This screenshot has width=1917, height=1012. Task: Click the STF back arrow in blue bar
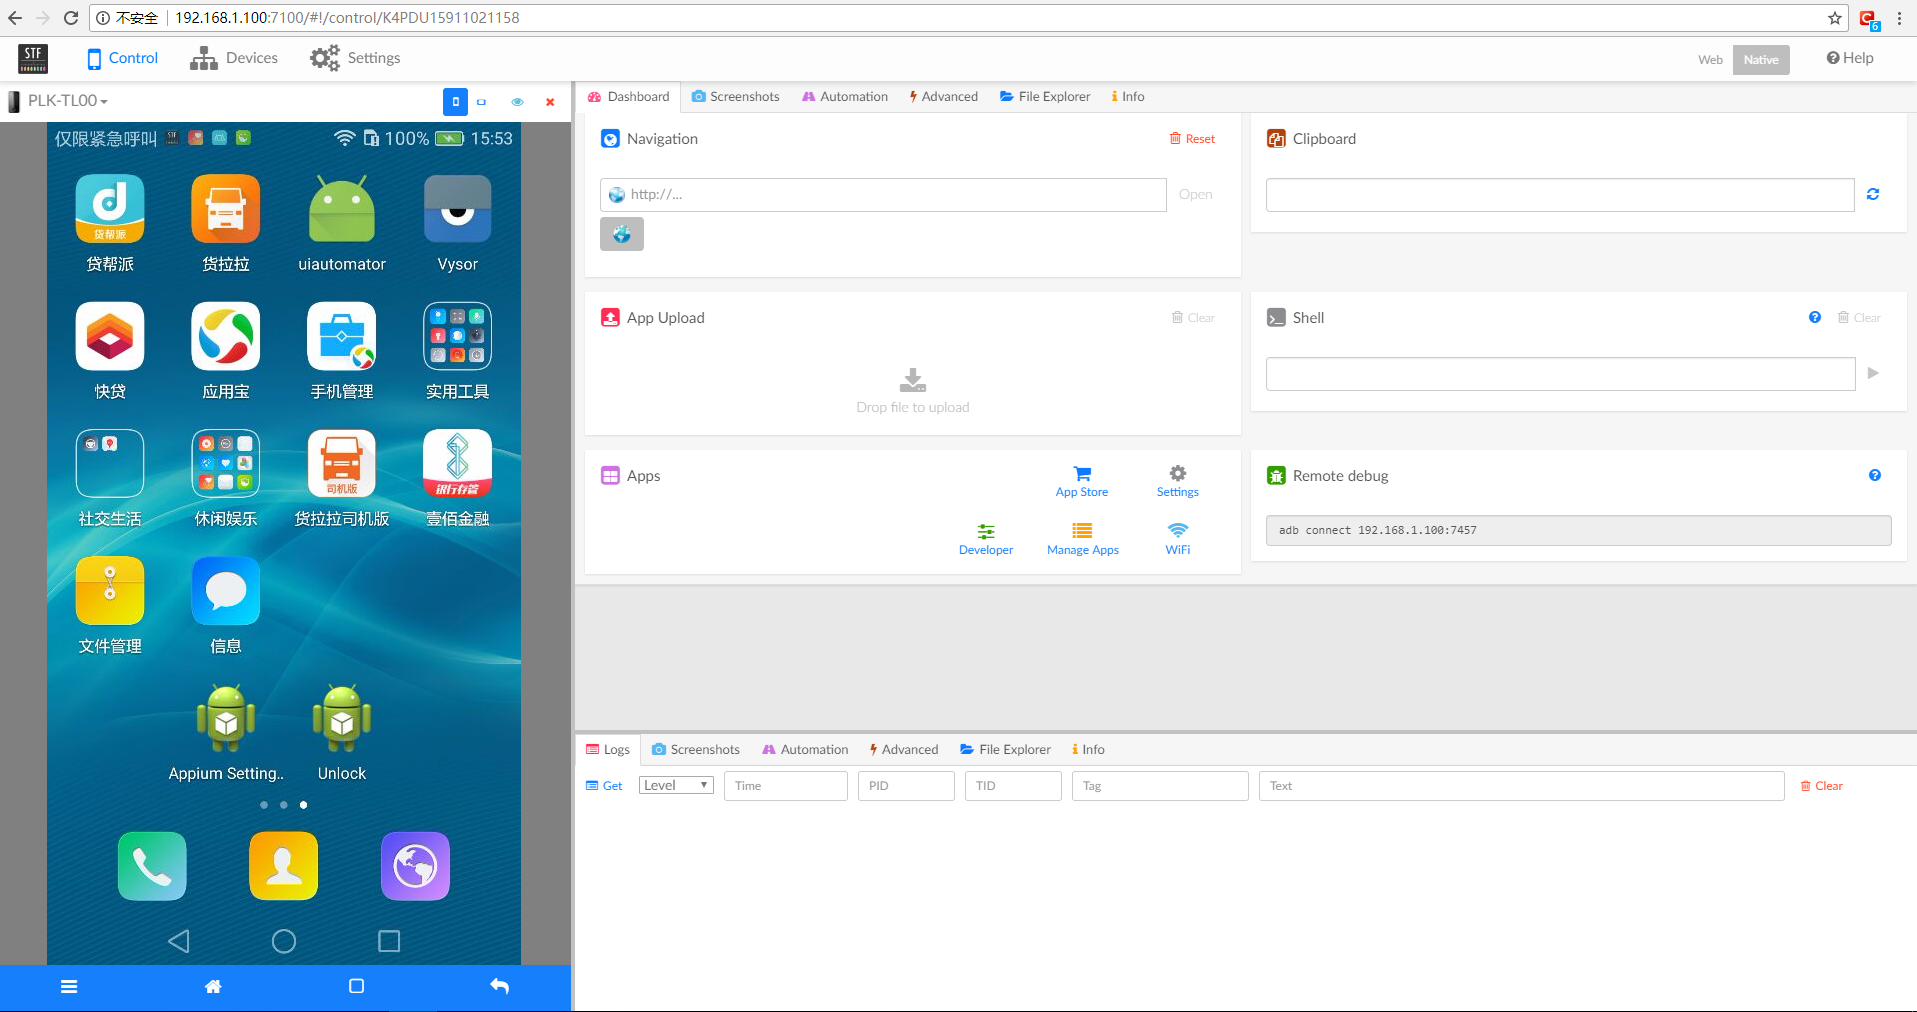point(500,987)
